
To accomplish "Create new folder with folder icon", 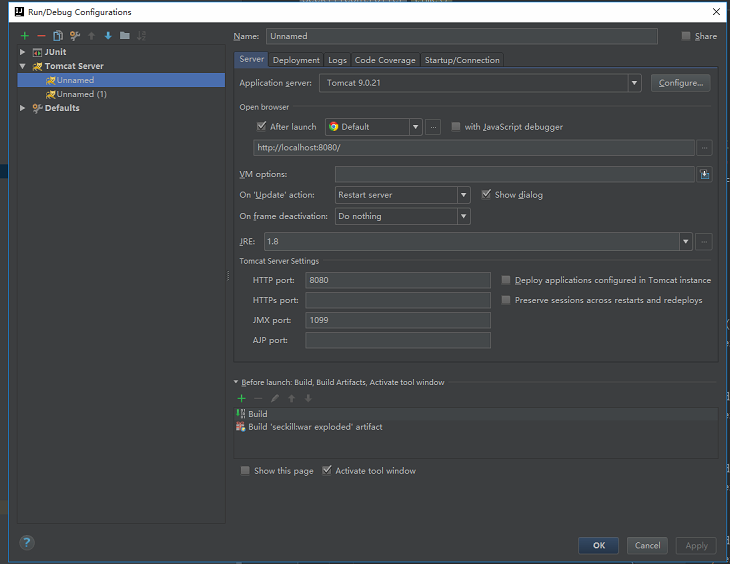I will click(x=125, y=35).
